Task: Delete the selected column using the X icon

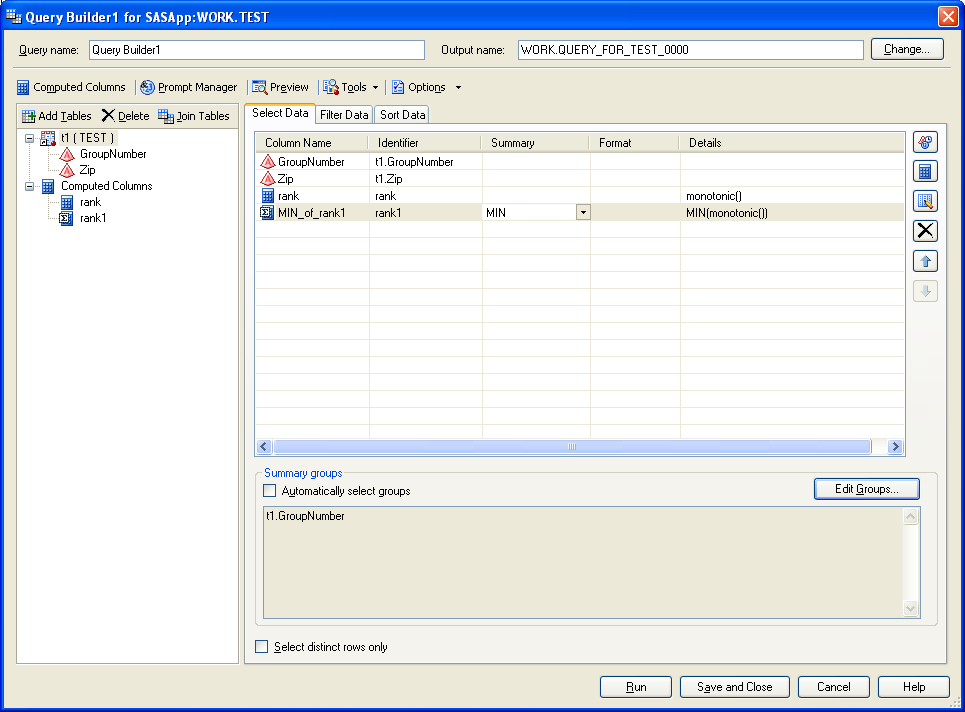Action: [x=925, y=231]
